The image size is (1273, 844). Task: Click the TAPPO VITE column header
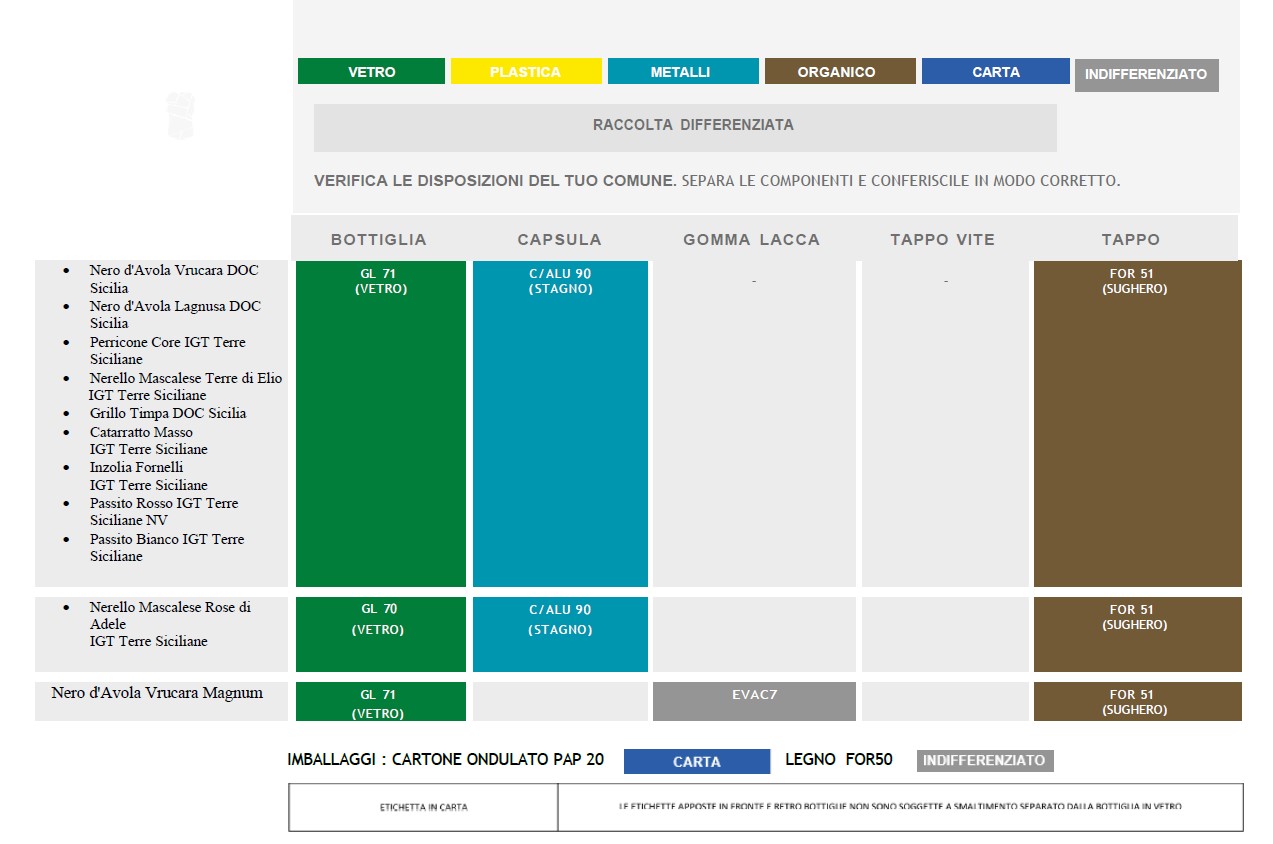943,240
